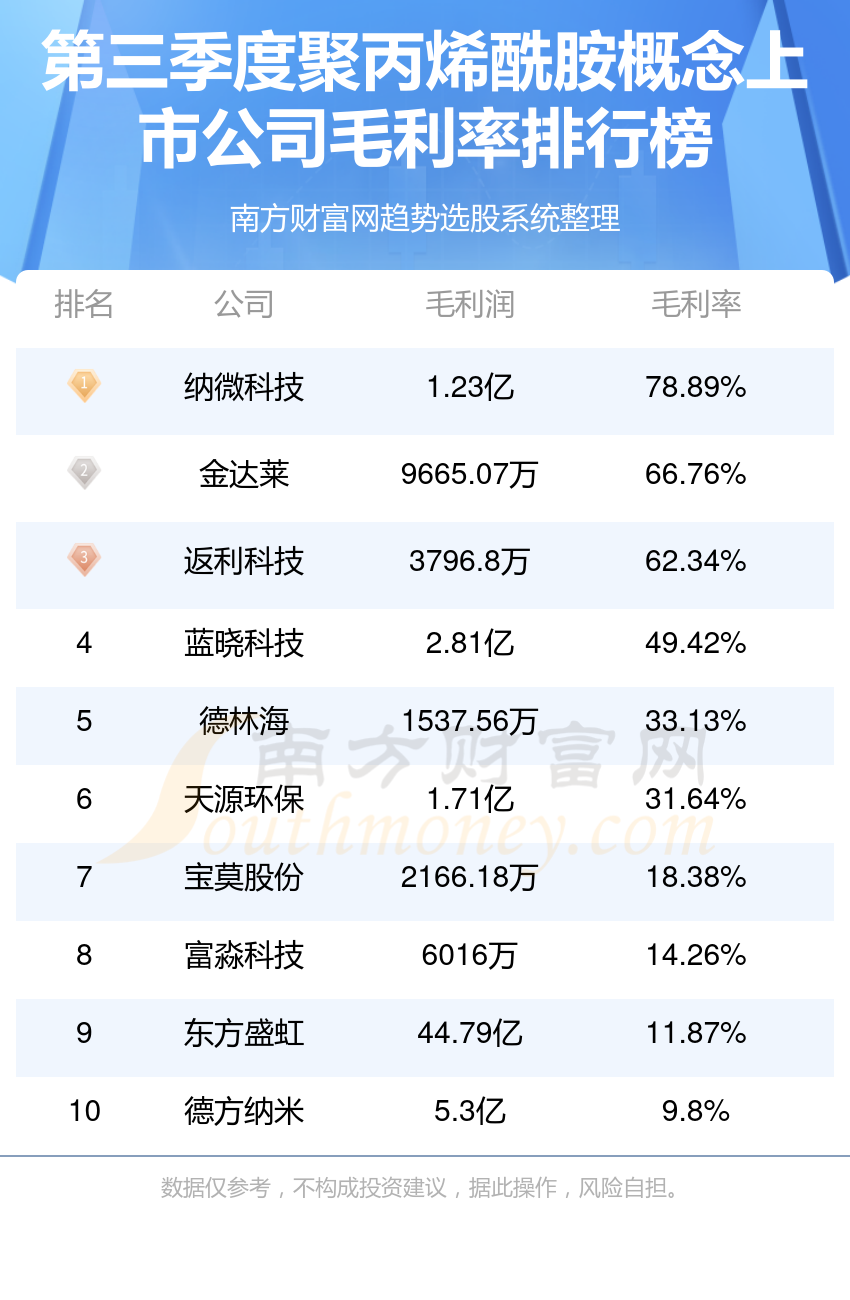850x1300 pixels.
Task: Click the gold rank 1 medal icon
Action: coord(84,385)
